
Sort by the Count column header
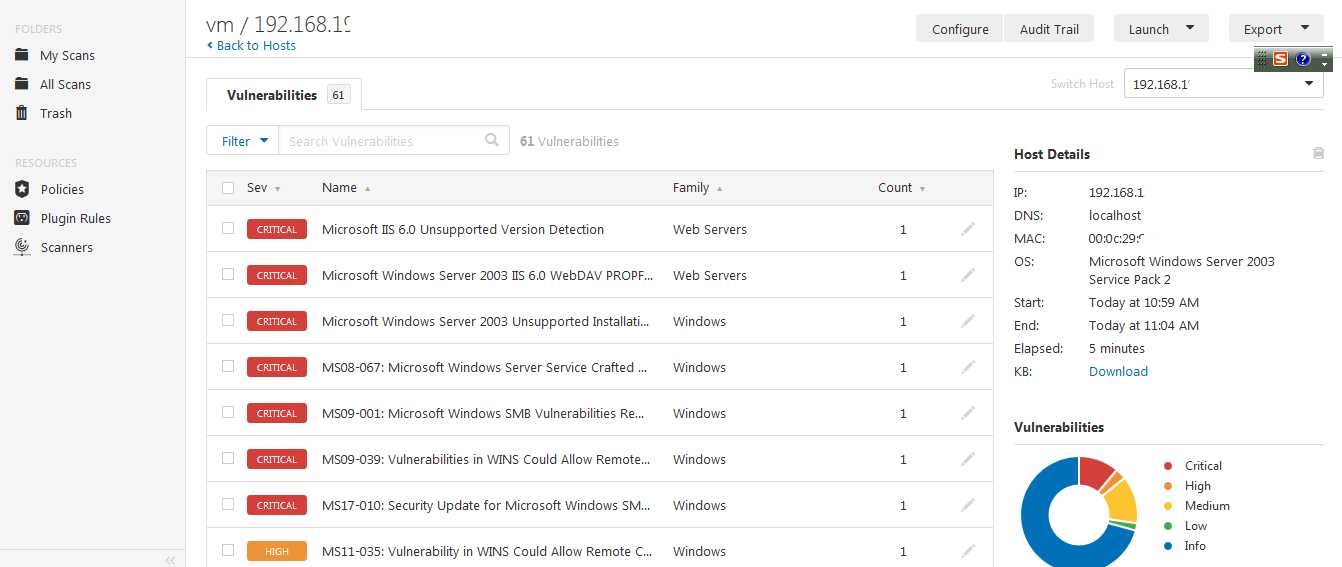click(901, 188)
